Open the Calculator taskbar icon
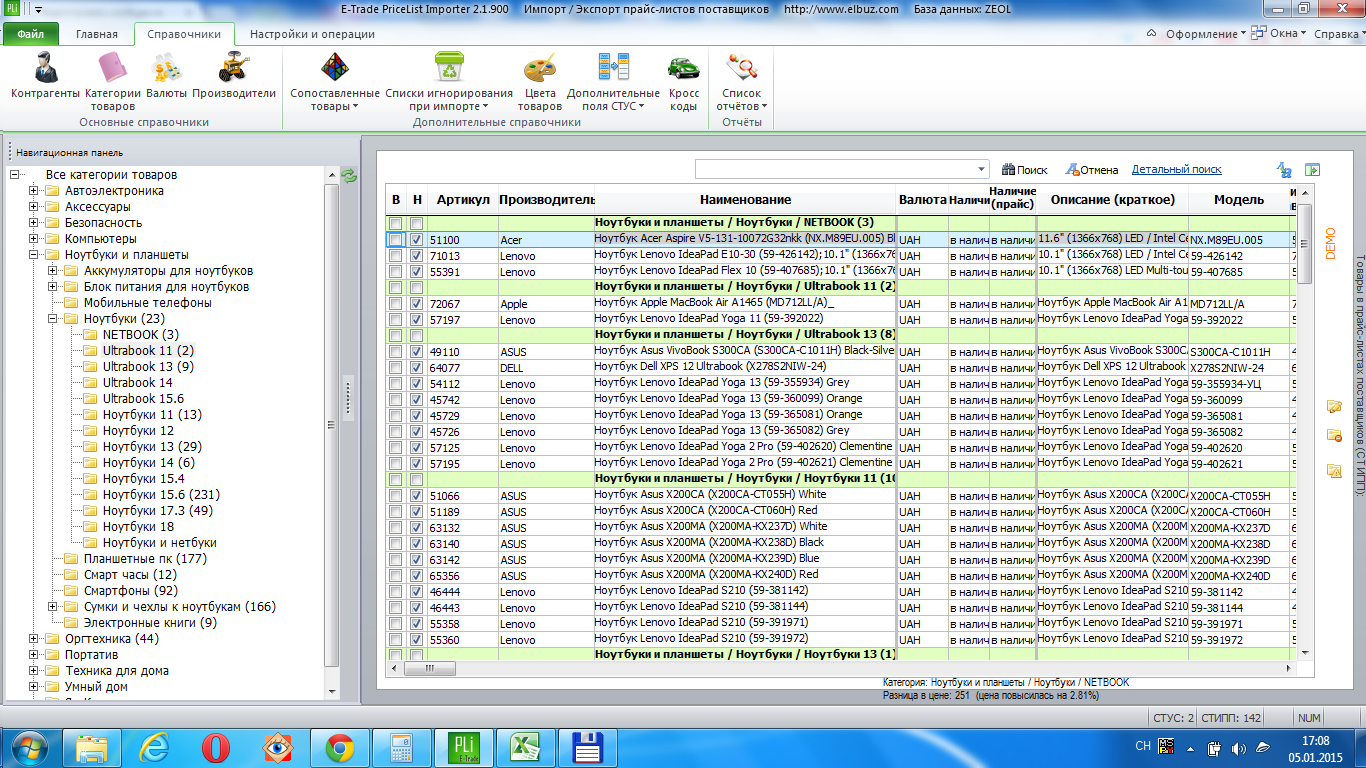 [x=402, y=747]
